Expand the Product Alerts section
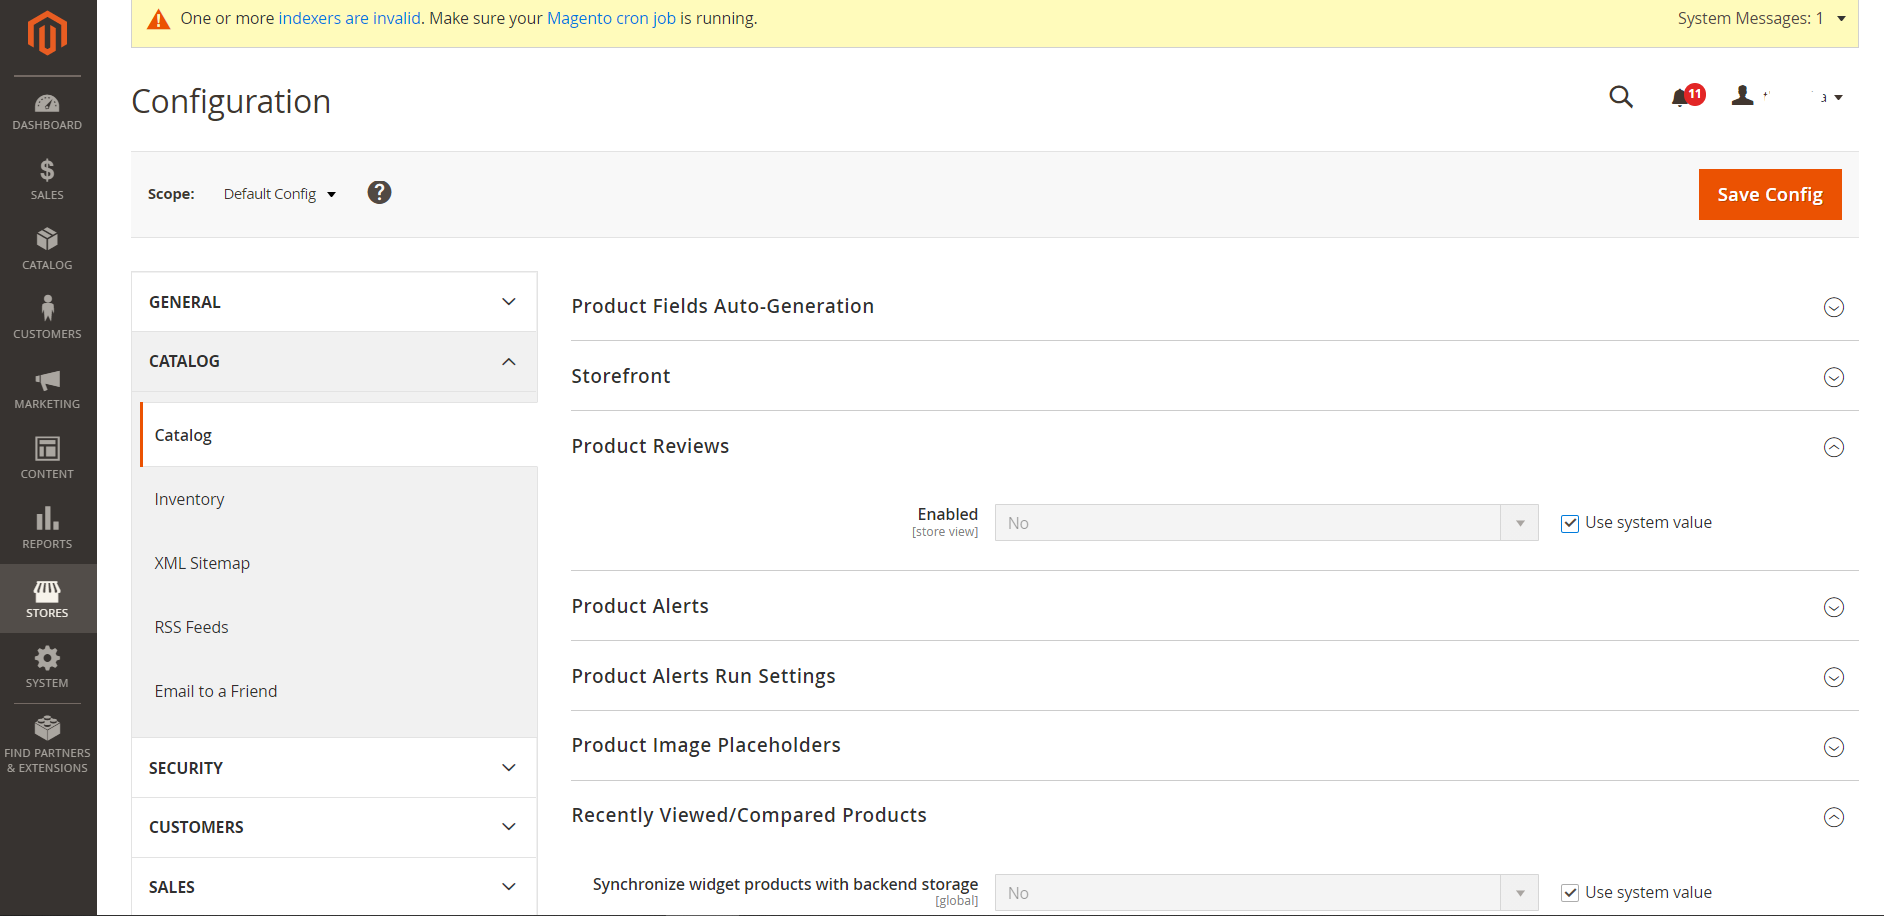The image size is (1884, 916). 1834,607
